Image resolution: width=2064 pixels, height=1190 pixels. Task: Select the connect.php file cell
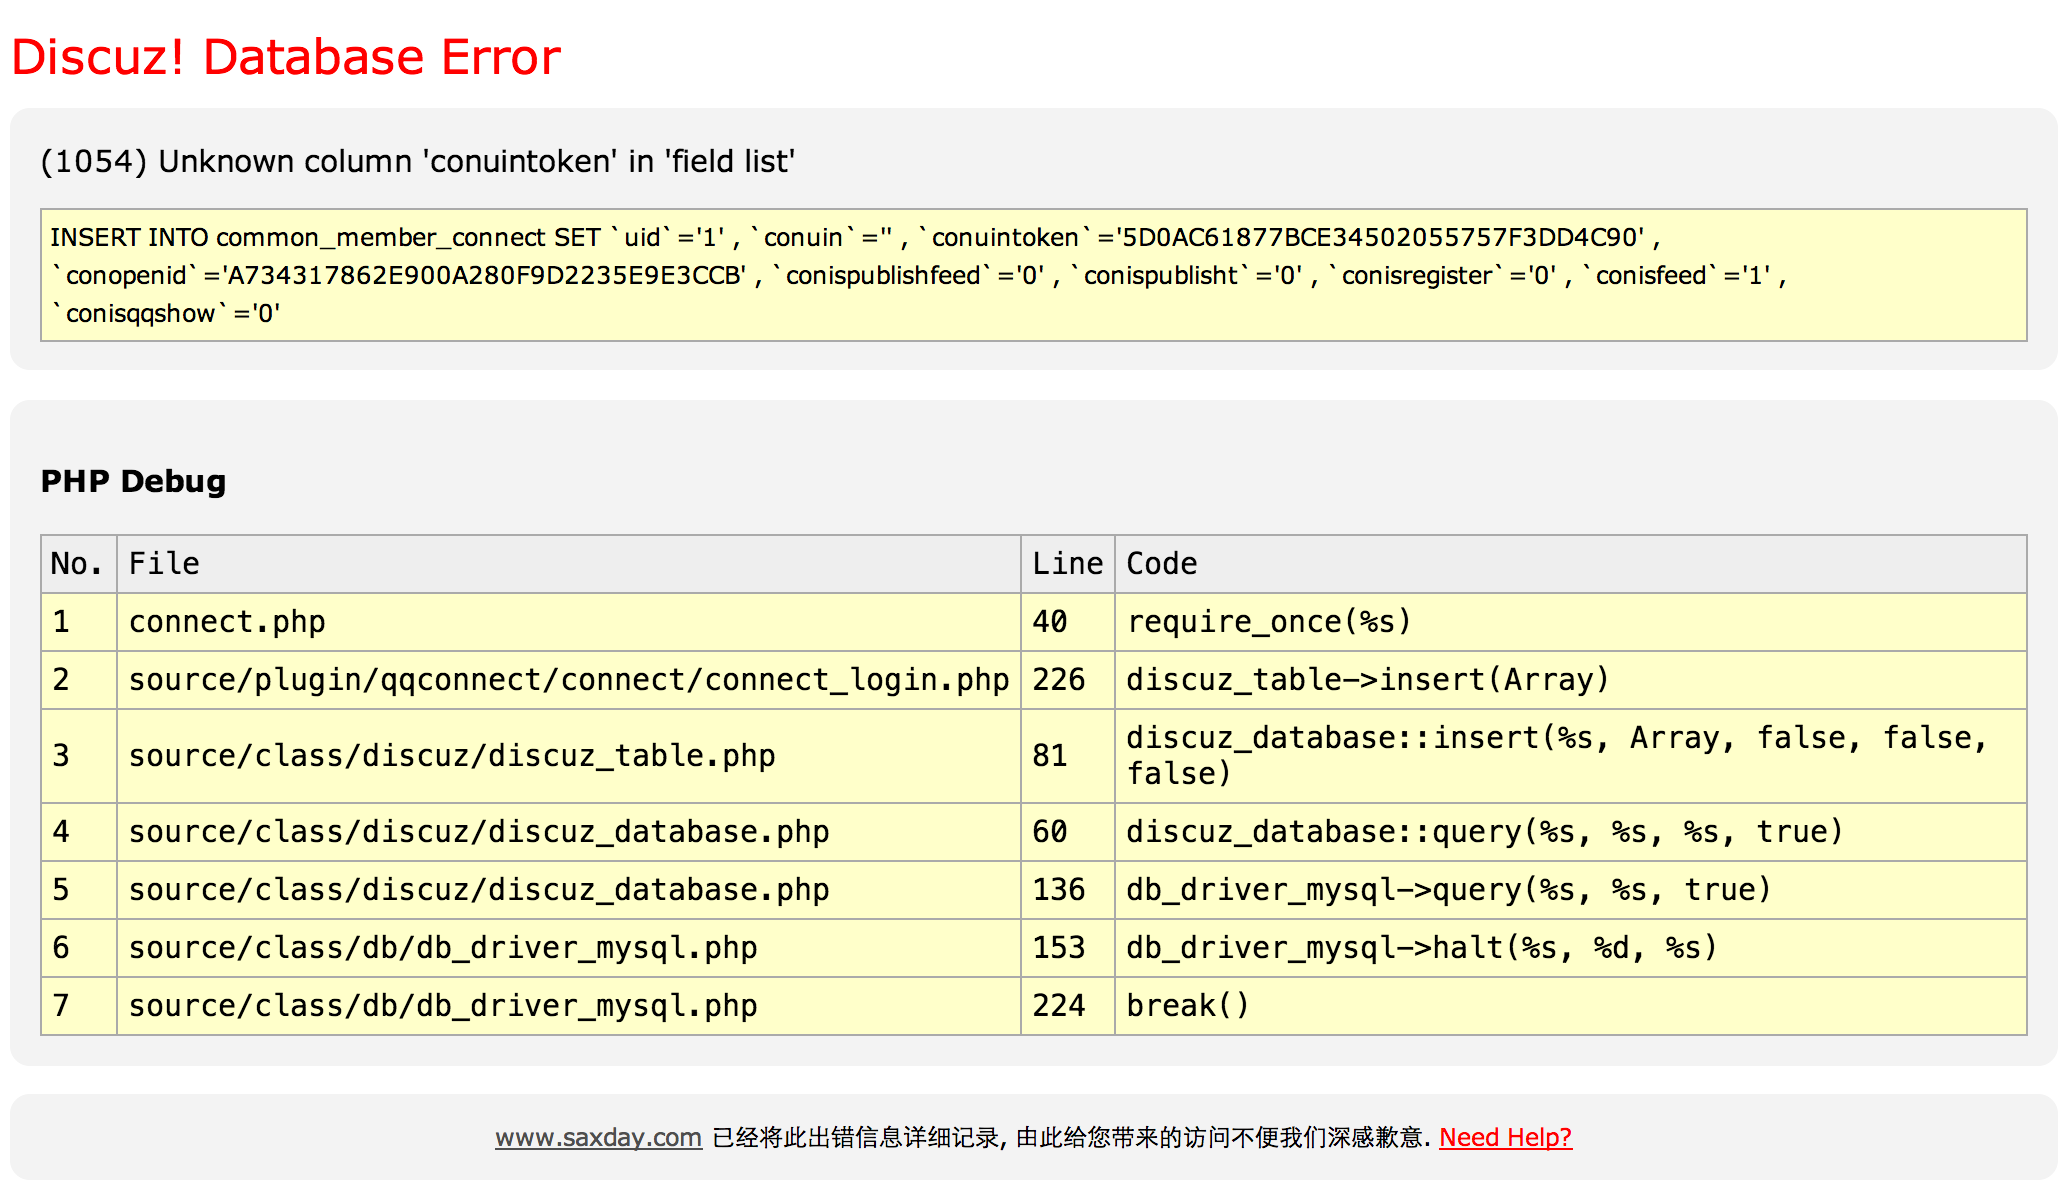click(x=227, y=622)
